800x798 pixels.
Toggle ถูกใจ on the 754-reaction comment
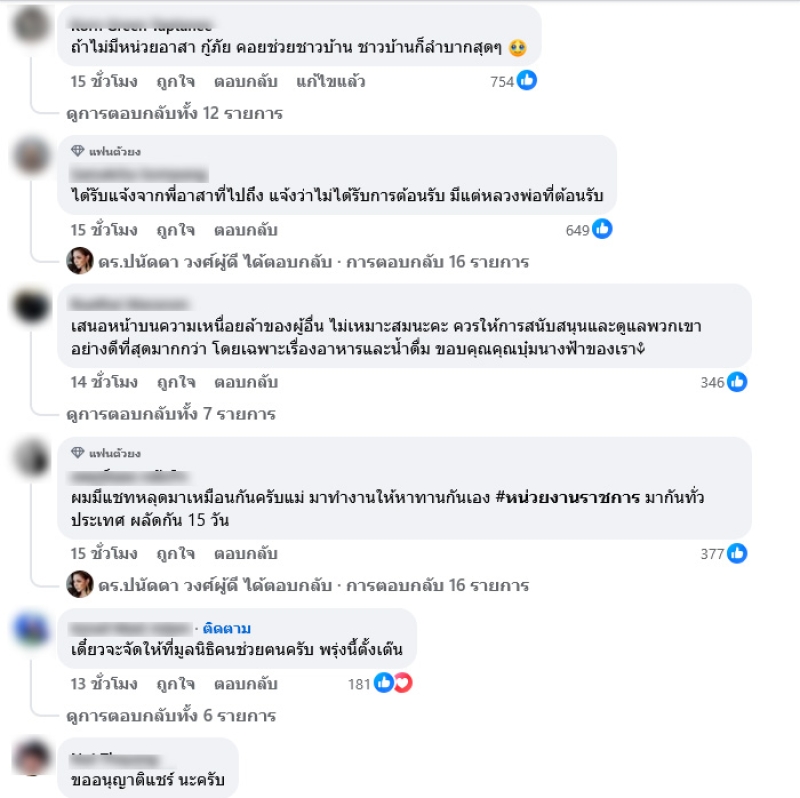coord(176,82)
